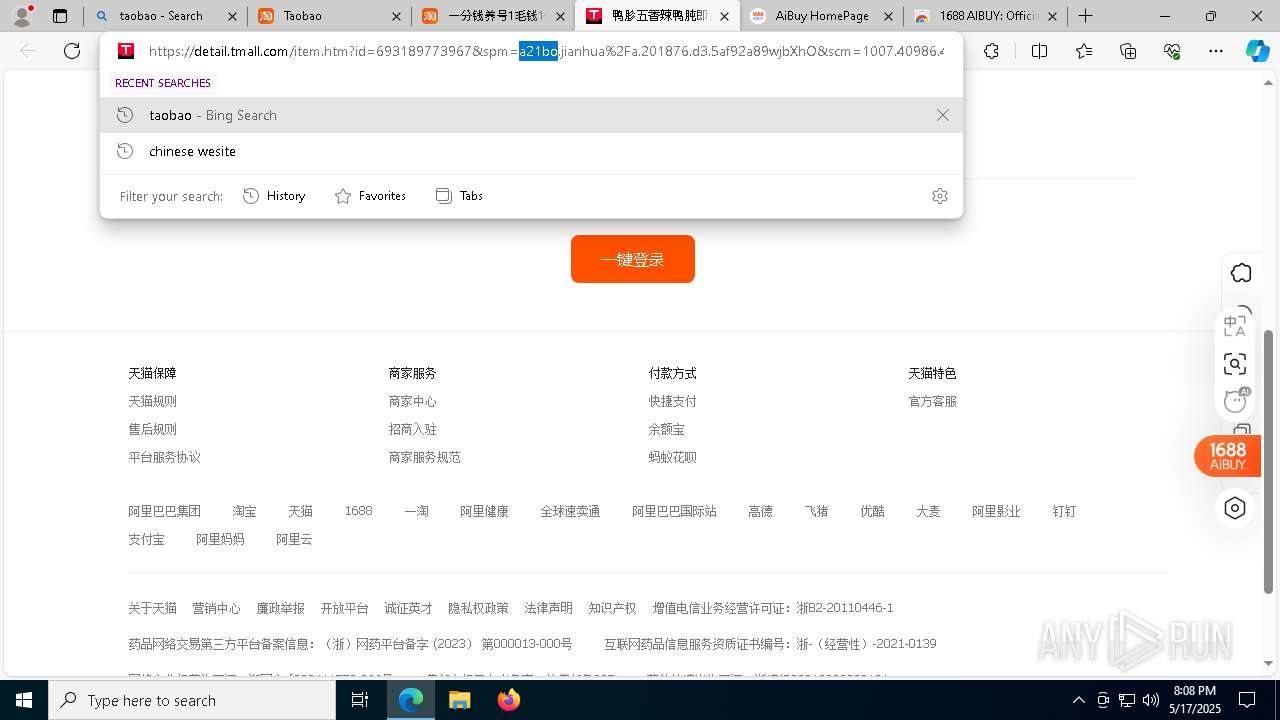Open a new browser tab

click(1086, 16)
